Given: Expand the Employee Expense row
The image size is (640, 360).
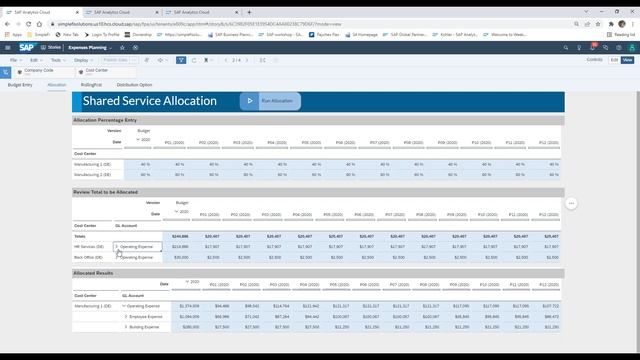Looking at the screenshot, I should pos(126,316).
